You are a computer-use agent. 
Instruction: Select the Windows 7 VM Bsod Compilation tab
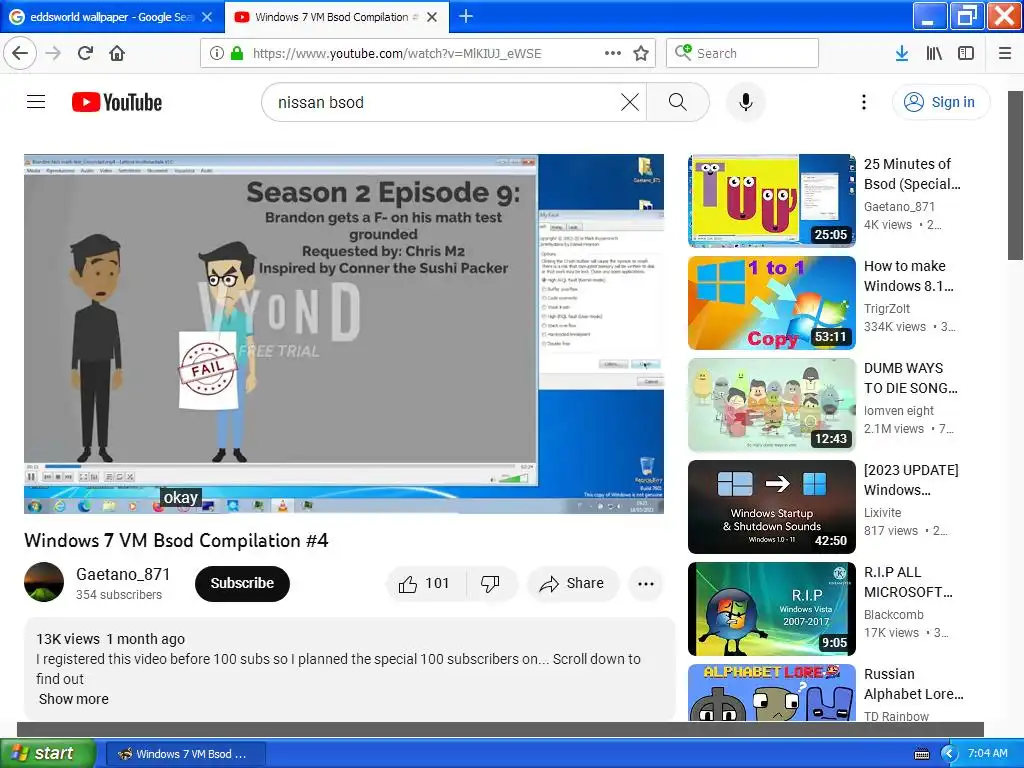click(x=336, y=17)
